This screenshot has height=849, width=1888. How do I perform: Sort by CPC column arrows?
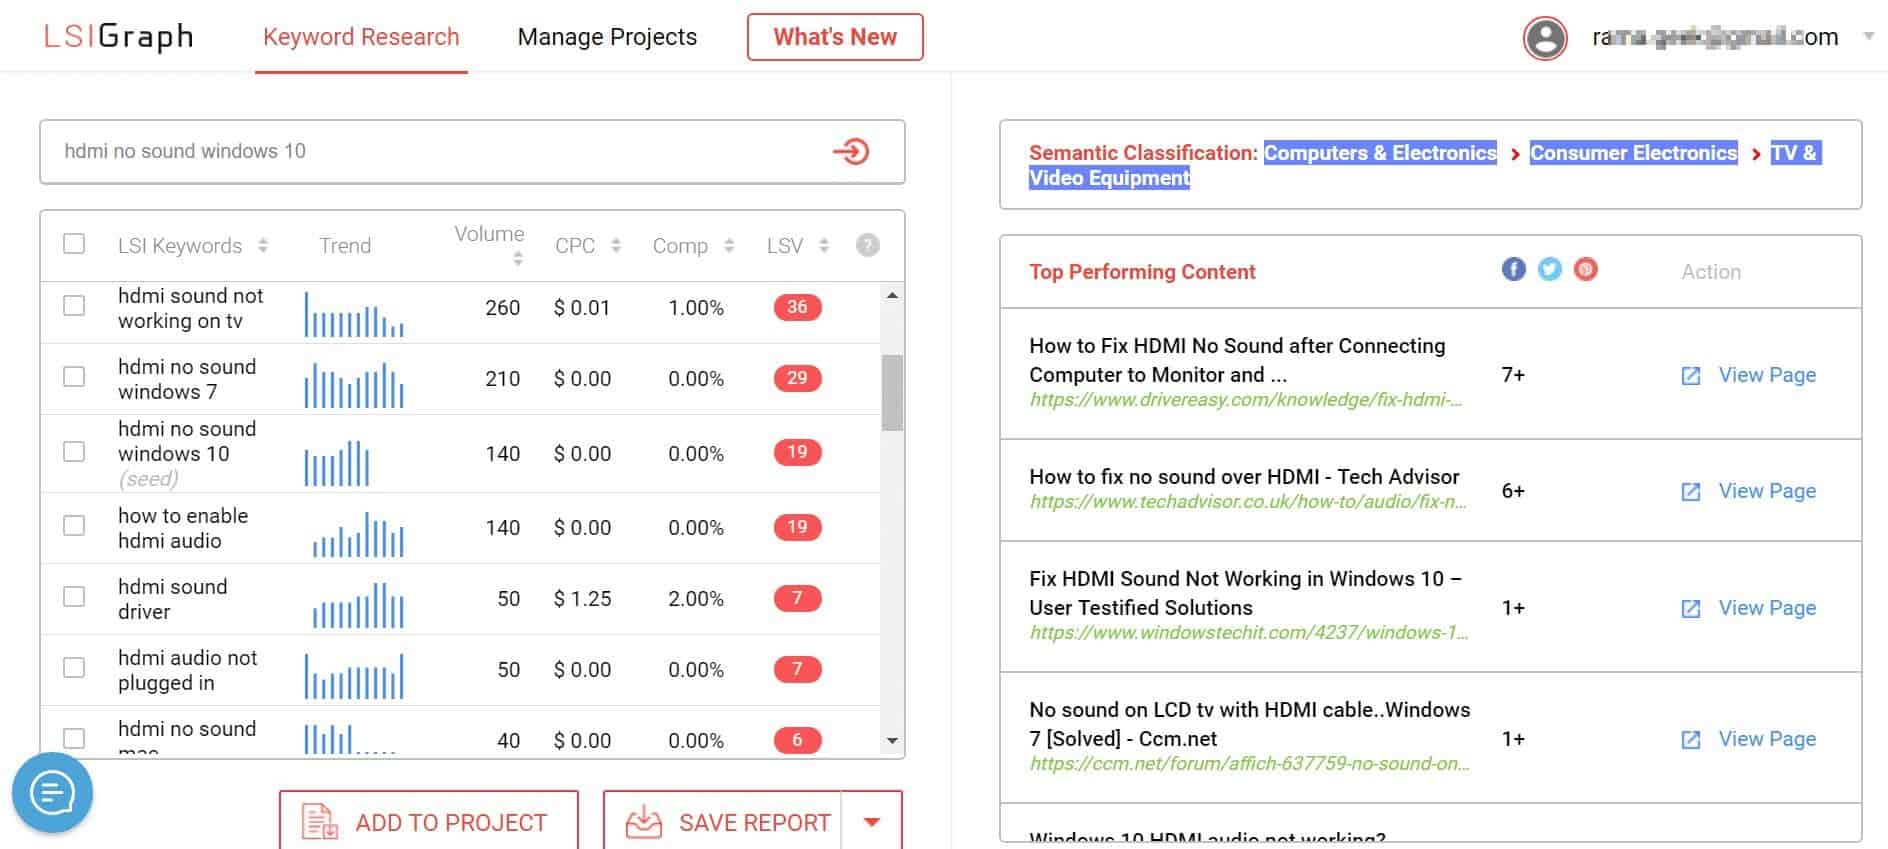616,245
